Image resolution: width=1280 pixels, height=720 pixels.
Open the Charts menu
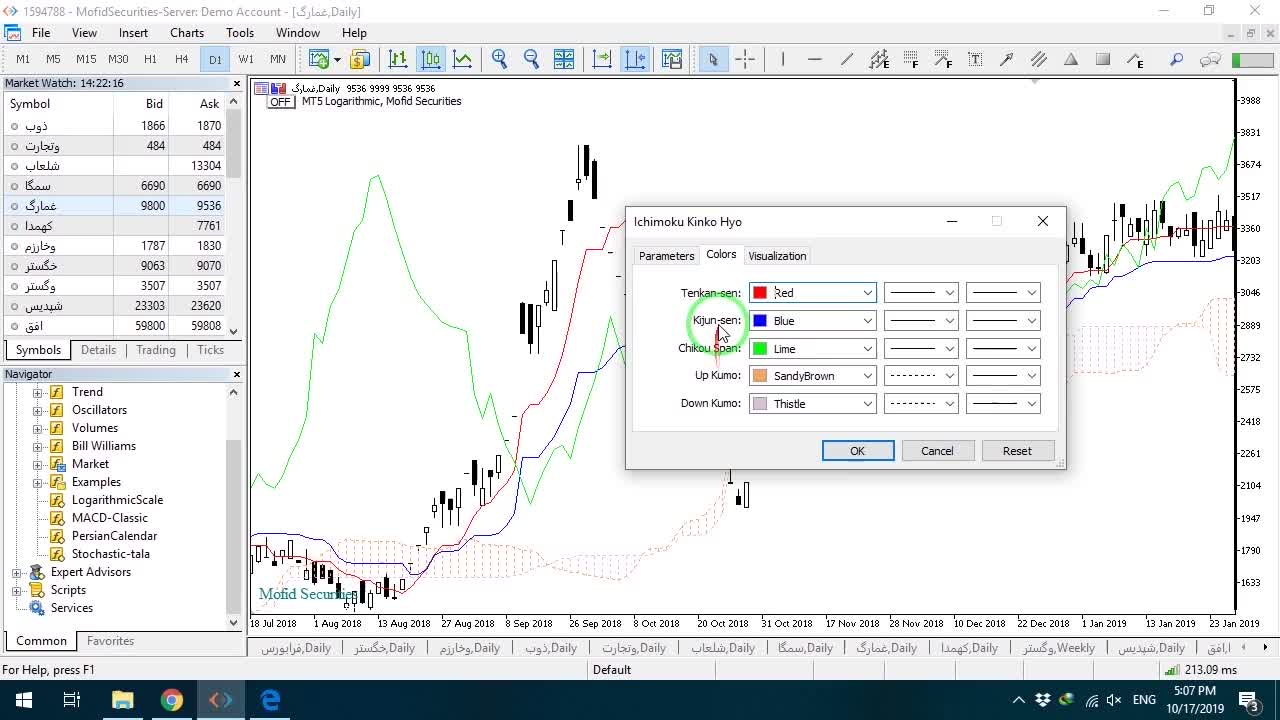187,33
